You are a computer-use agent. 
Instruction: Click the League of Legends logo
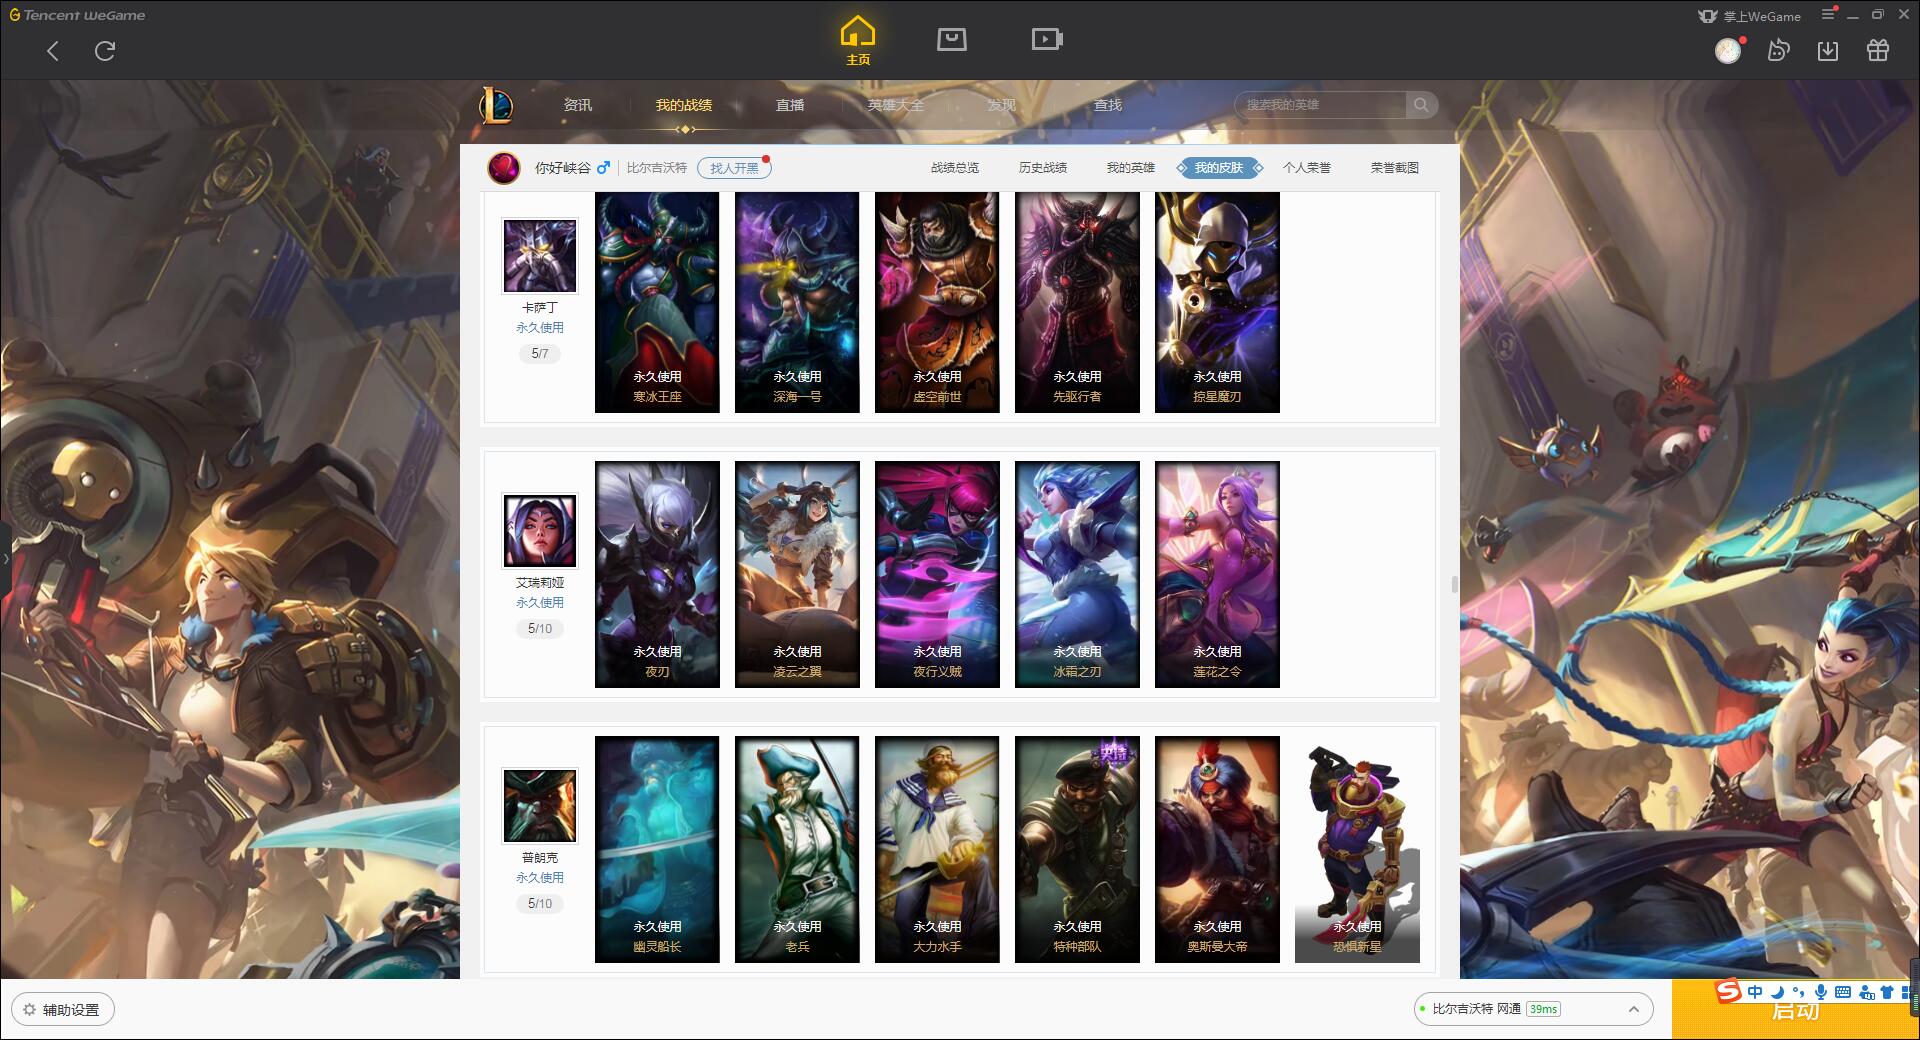coord(497,105)
